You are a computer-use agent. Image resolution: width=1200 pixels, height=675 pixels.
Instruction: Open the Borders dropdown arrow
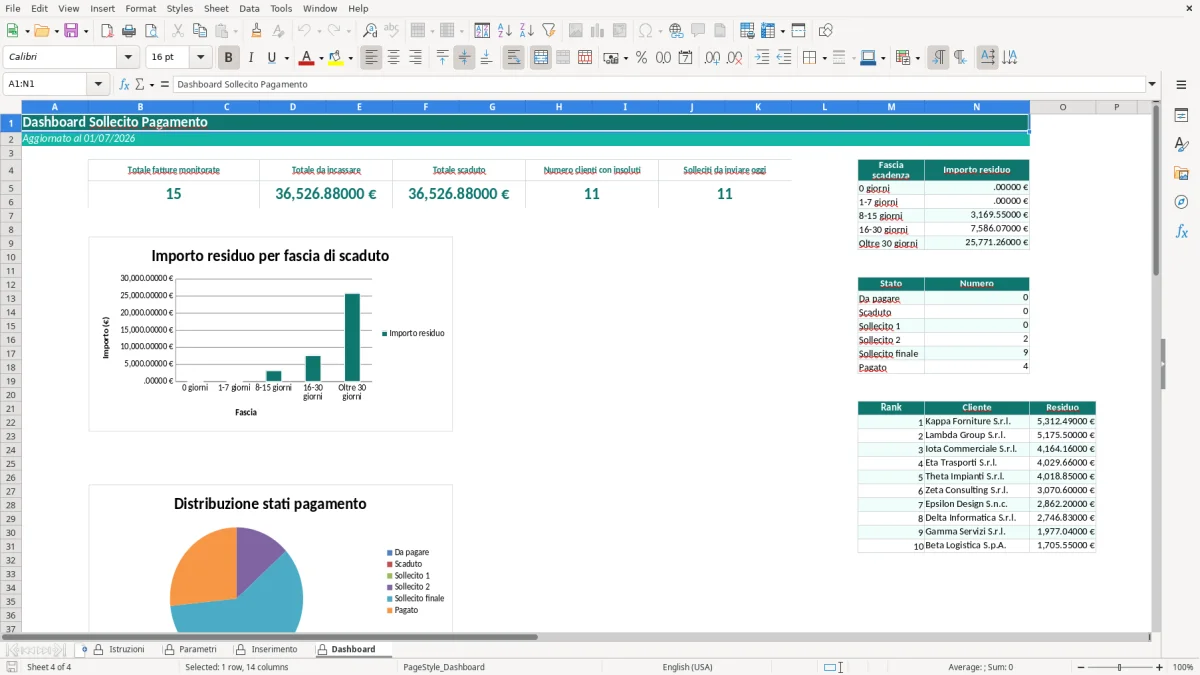(x=824, y=58)
